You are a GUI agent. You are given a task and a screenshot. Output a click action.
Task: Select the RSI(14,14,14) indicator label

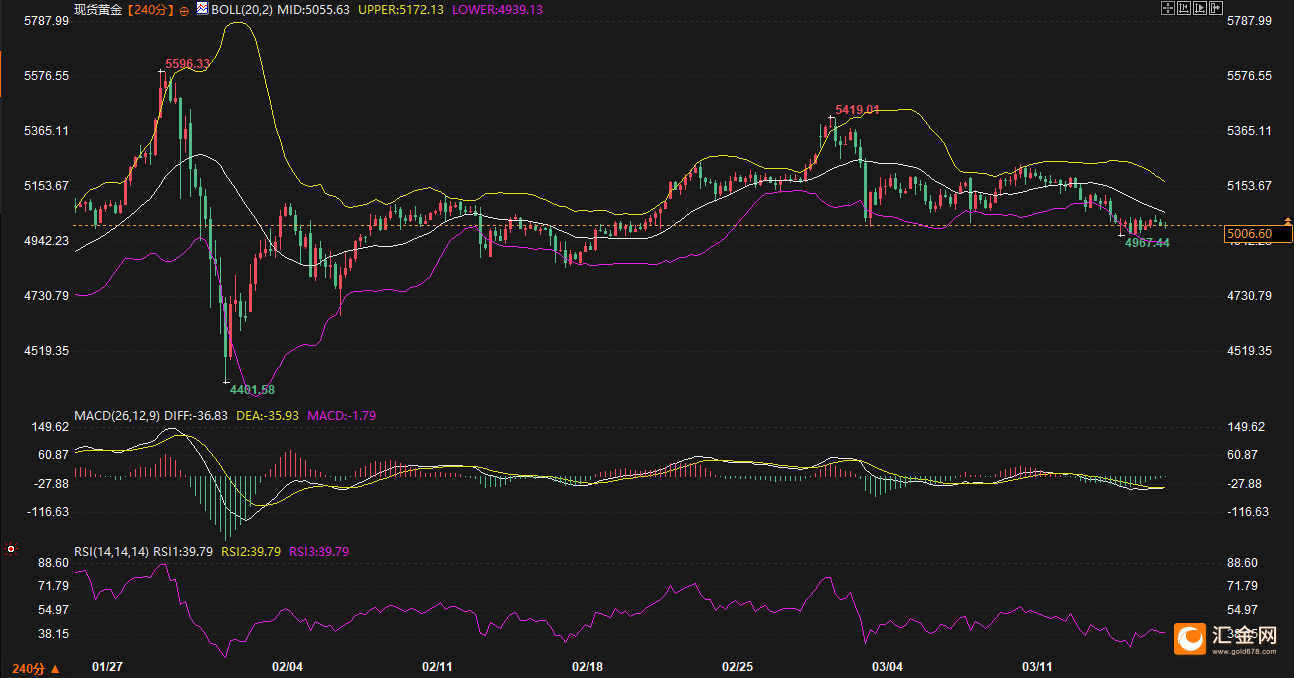[x=111, y=551]
